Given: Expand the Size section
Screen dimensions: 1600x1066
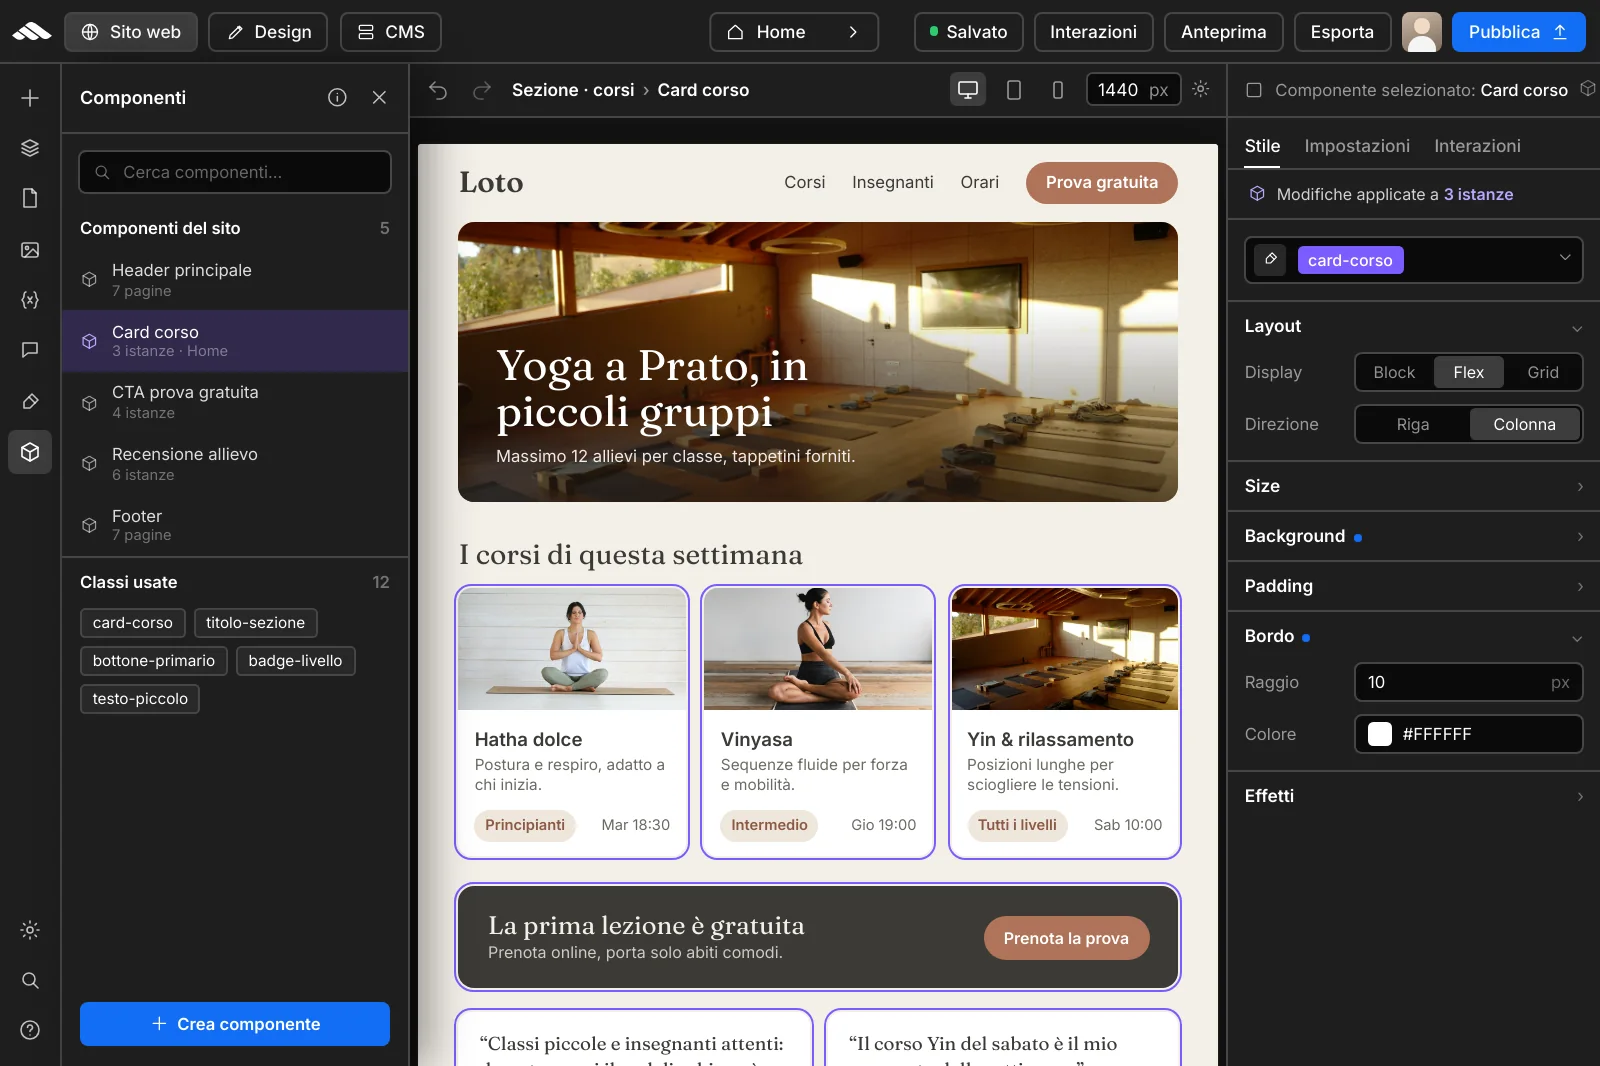Looking at the screenshot, I should tap(1414, 486).
